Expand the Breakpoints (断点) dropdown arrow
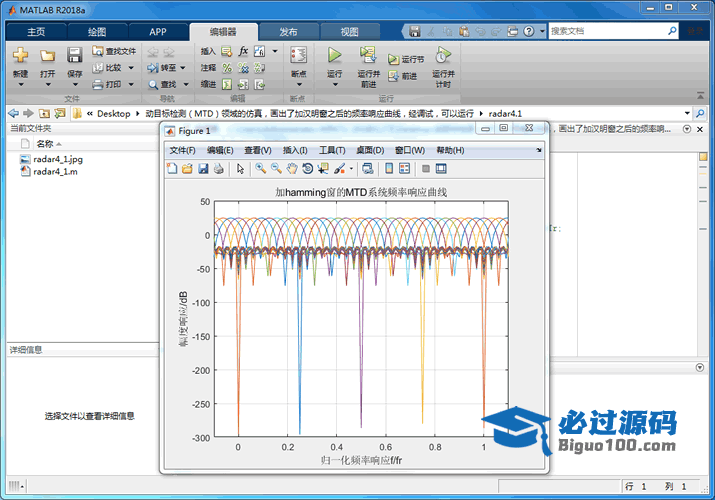Viewport: 715px width, 500px height. 299,85
